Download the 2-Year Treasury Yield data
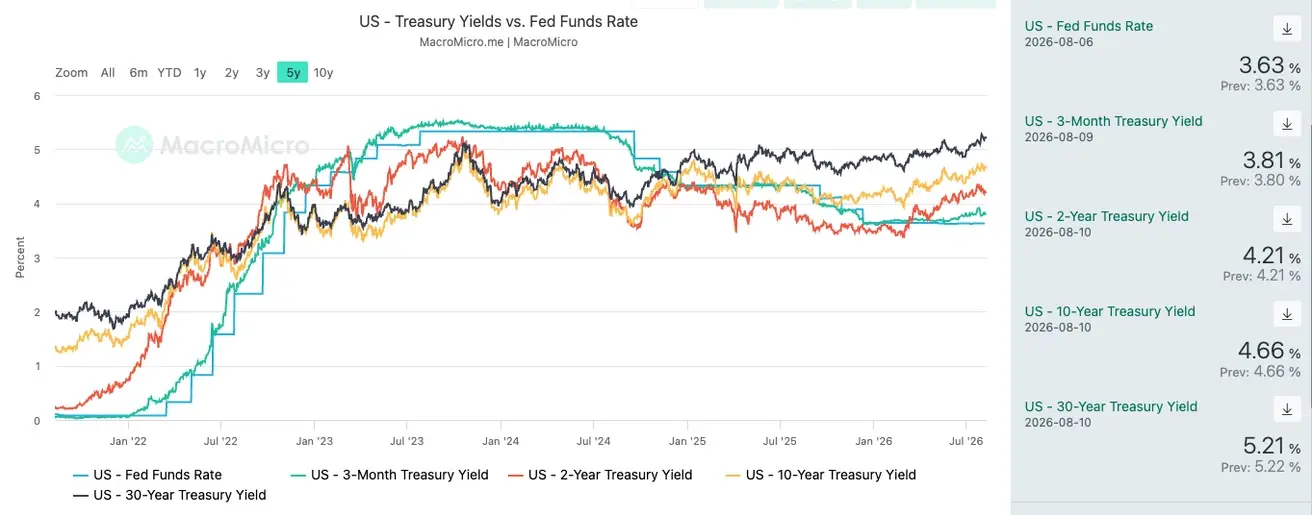This screenshot has height=515, width=1312. [x=1287, y=217]
